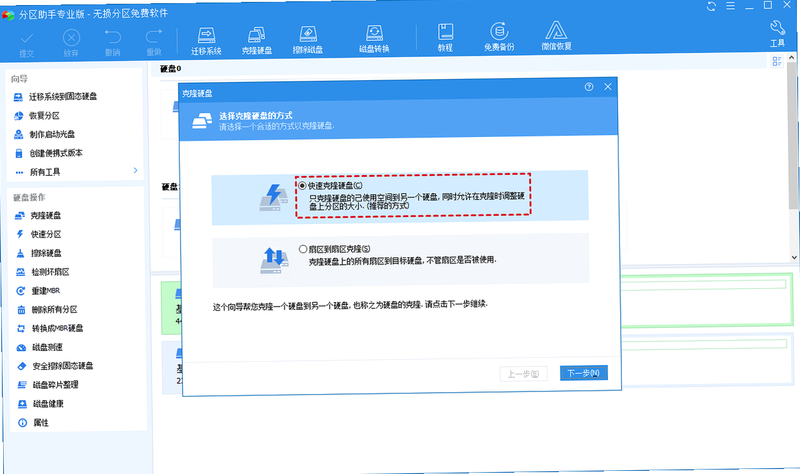The image size is (800, 474).
Task: Close the 克隆硬盘 dialog
Action: pyautogui.click(x=608, y=87)
